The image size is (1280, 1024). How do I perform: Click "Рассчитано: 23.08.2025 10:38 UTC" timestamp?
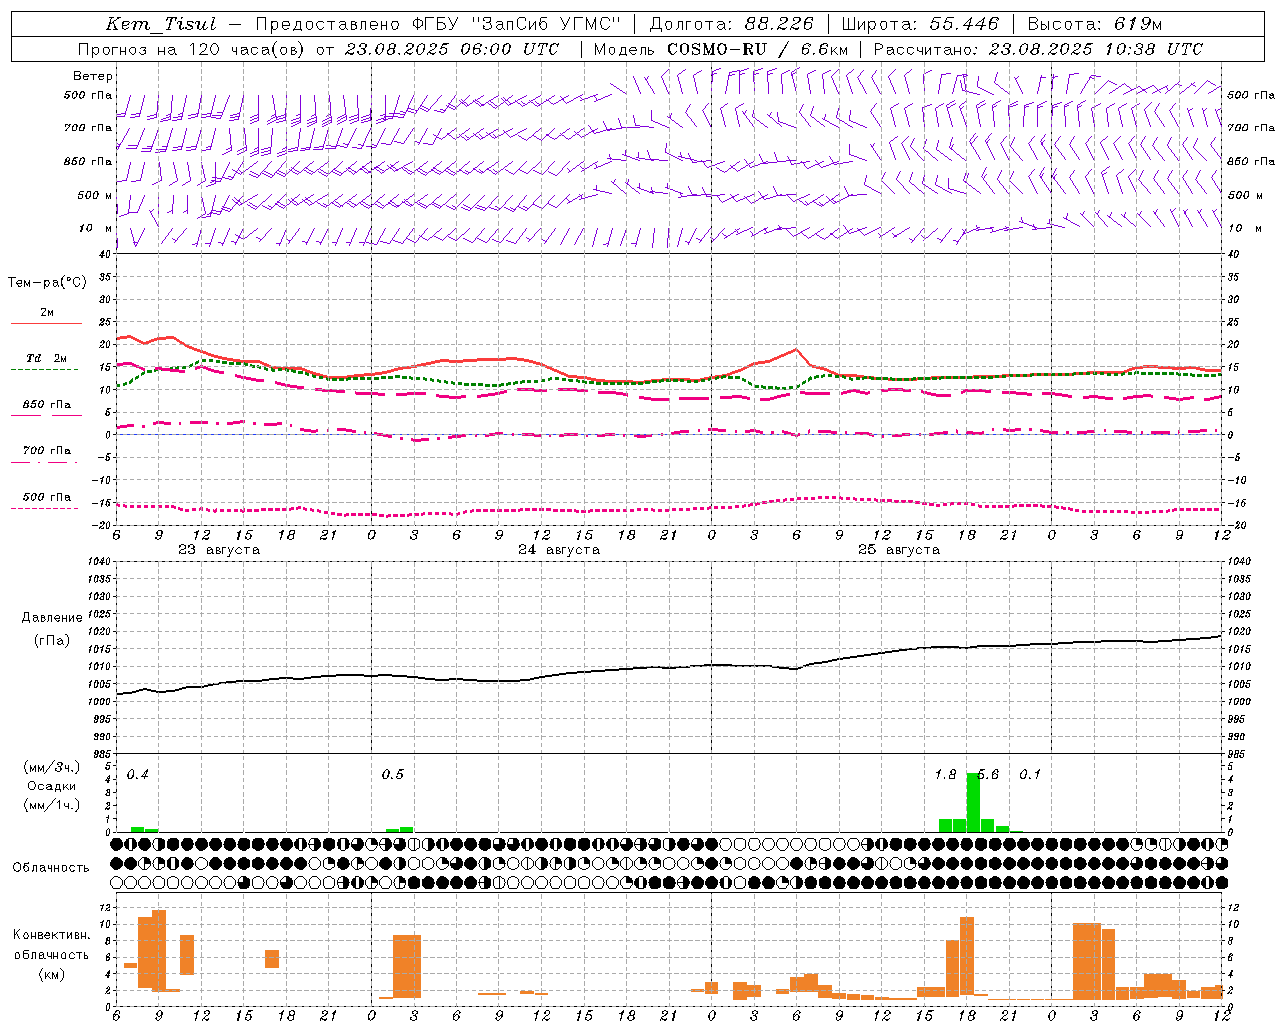1038,49
